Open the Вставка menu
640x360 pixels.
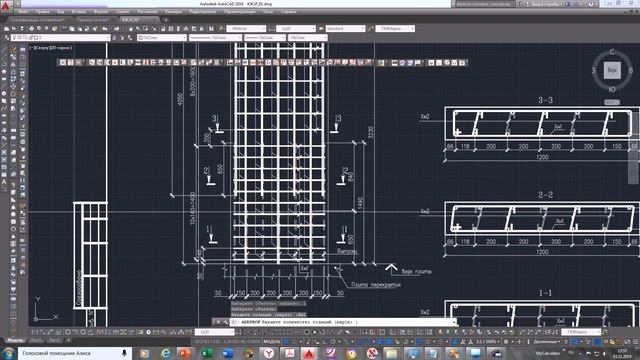point(79,12)
